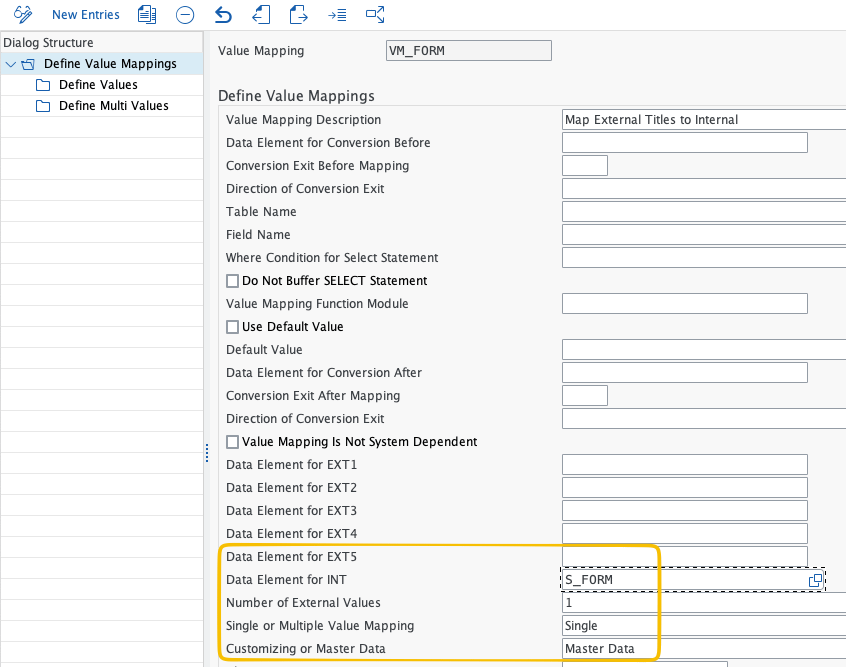This screenshot has width=846, height=667.
Task: Click the Undo Change arrow icon
Action: tap(223, 15)
